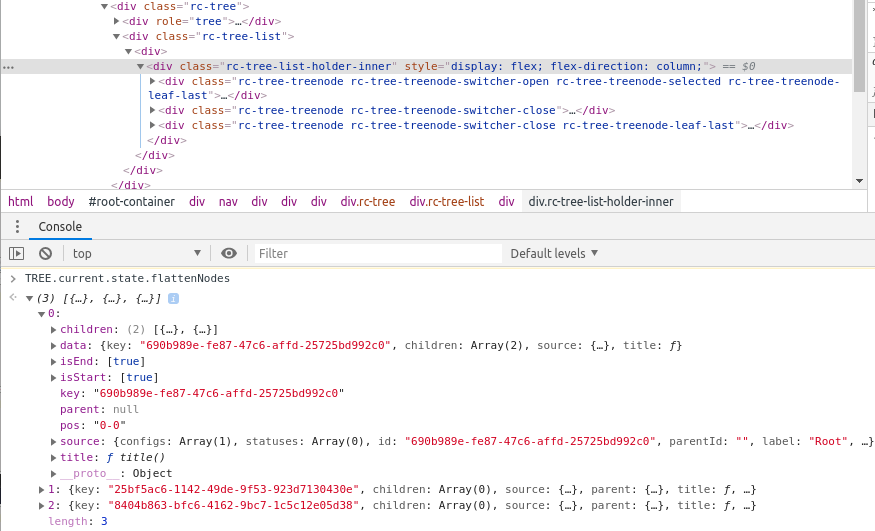Create a live expression with the eye icon
This screenshot has width=875, height=531.
point(229,254)
